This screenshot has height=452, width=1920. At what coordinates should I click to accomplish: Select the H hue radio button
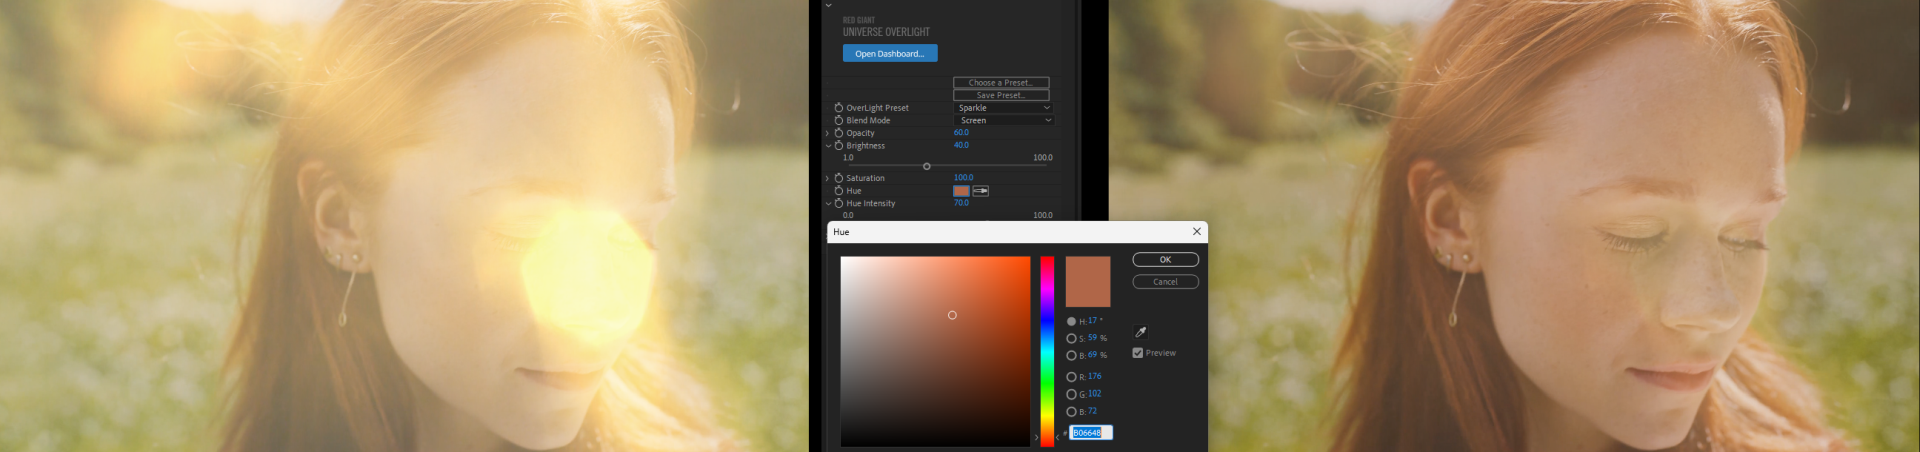point(1071,321)
